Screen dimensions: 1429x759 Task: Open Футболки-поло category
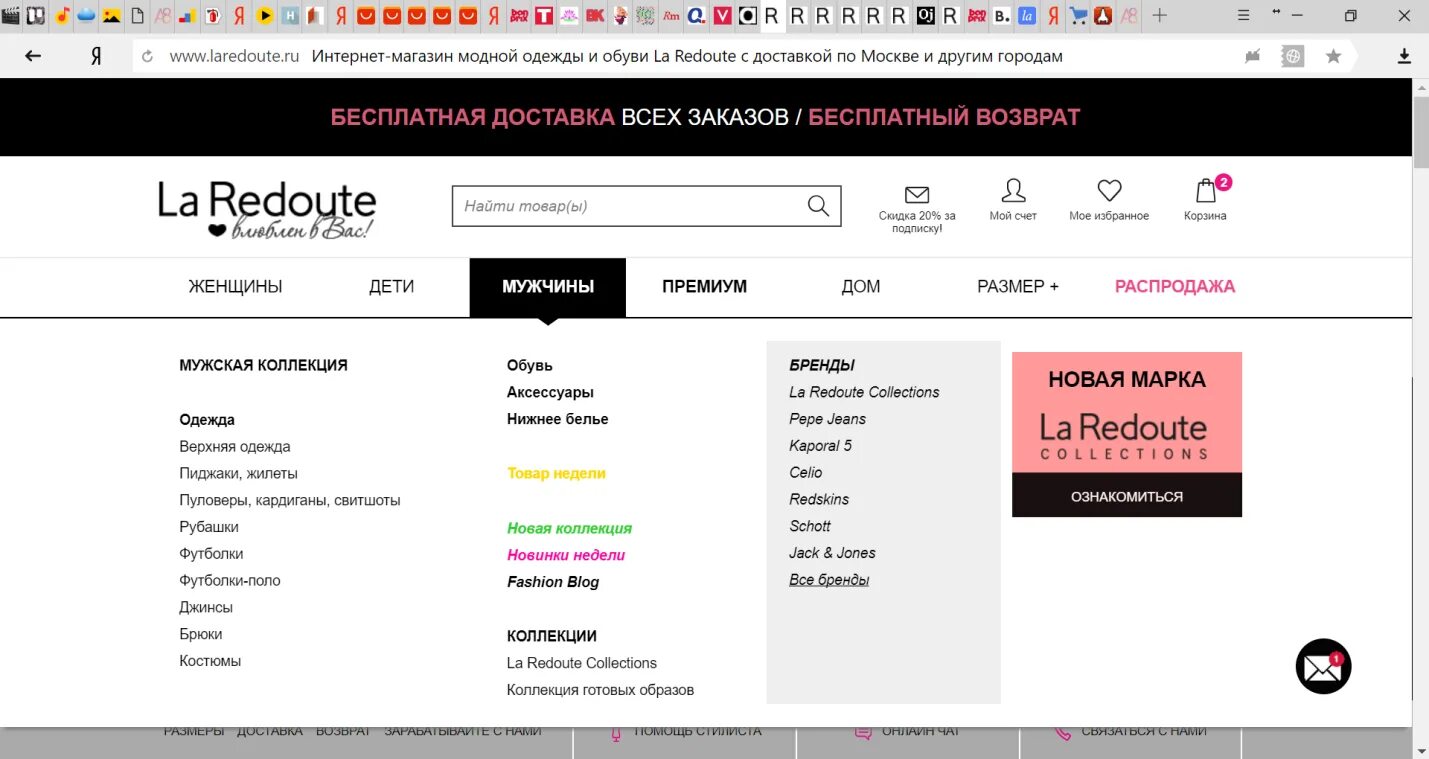click(230, 581)
